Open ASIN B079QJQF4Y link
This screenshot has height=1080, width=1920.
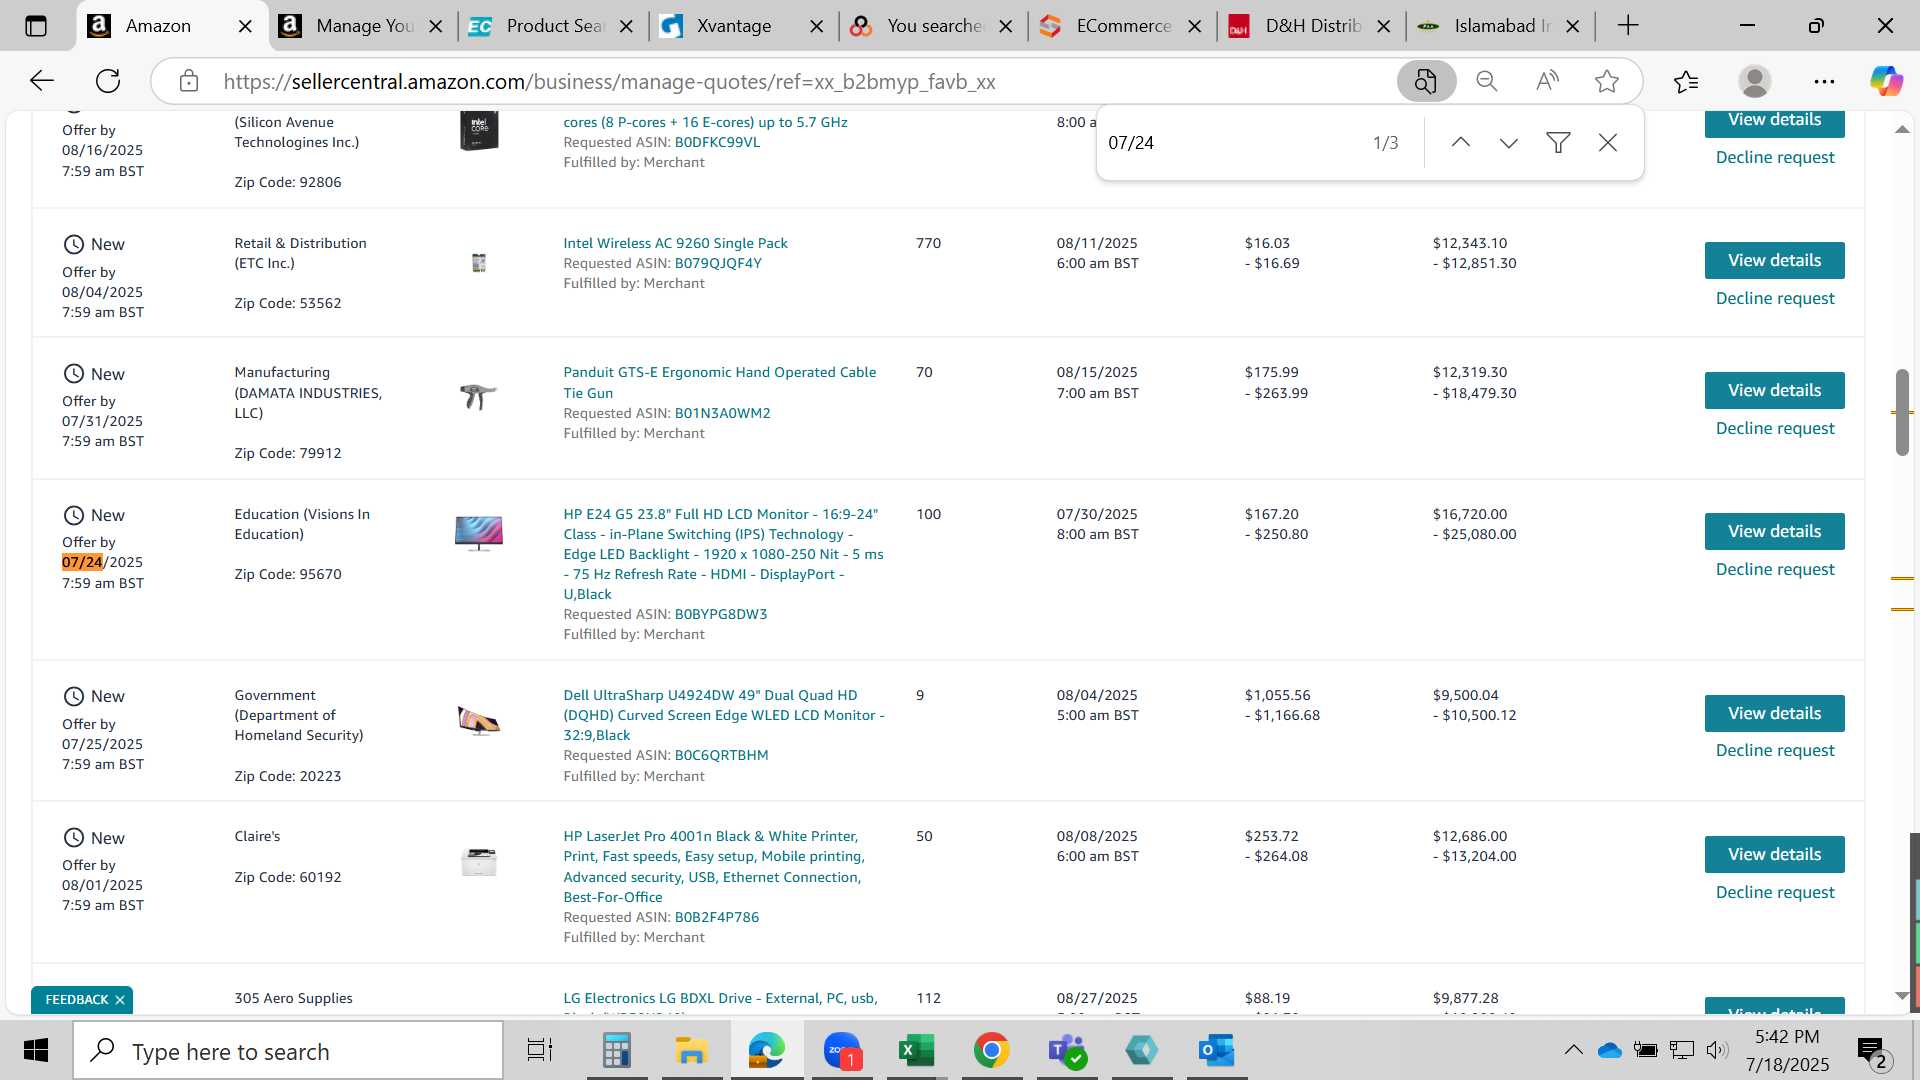[718, 263]
